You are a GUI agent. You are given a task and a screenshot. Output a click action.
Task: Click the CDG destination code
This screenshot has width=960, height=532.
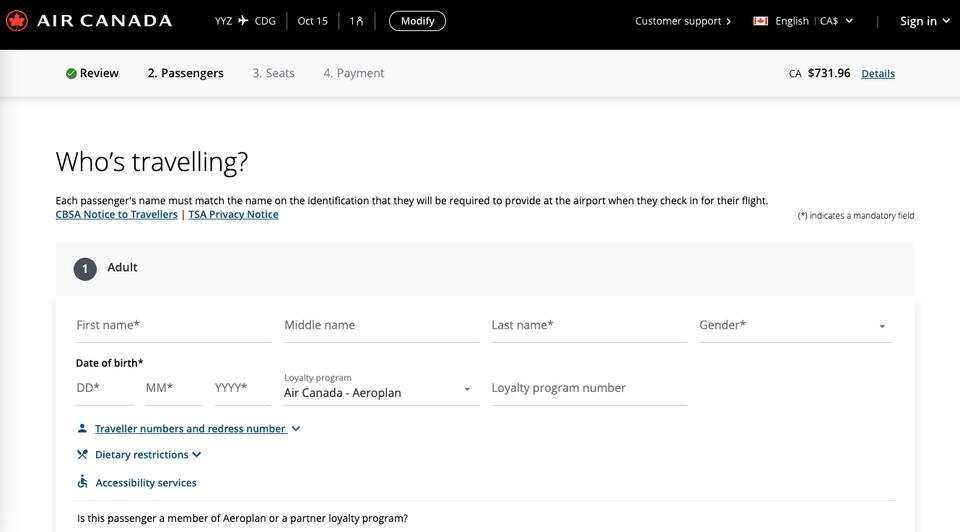coord(265,21)
